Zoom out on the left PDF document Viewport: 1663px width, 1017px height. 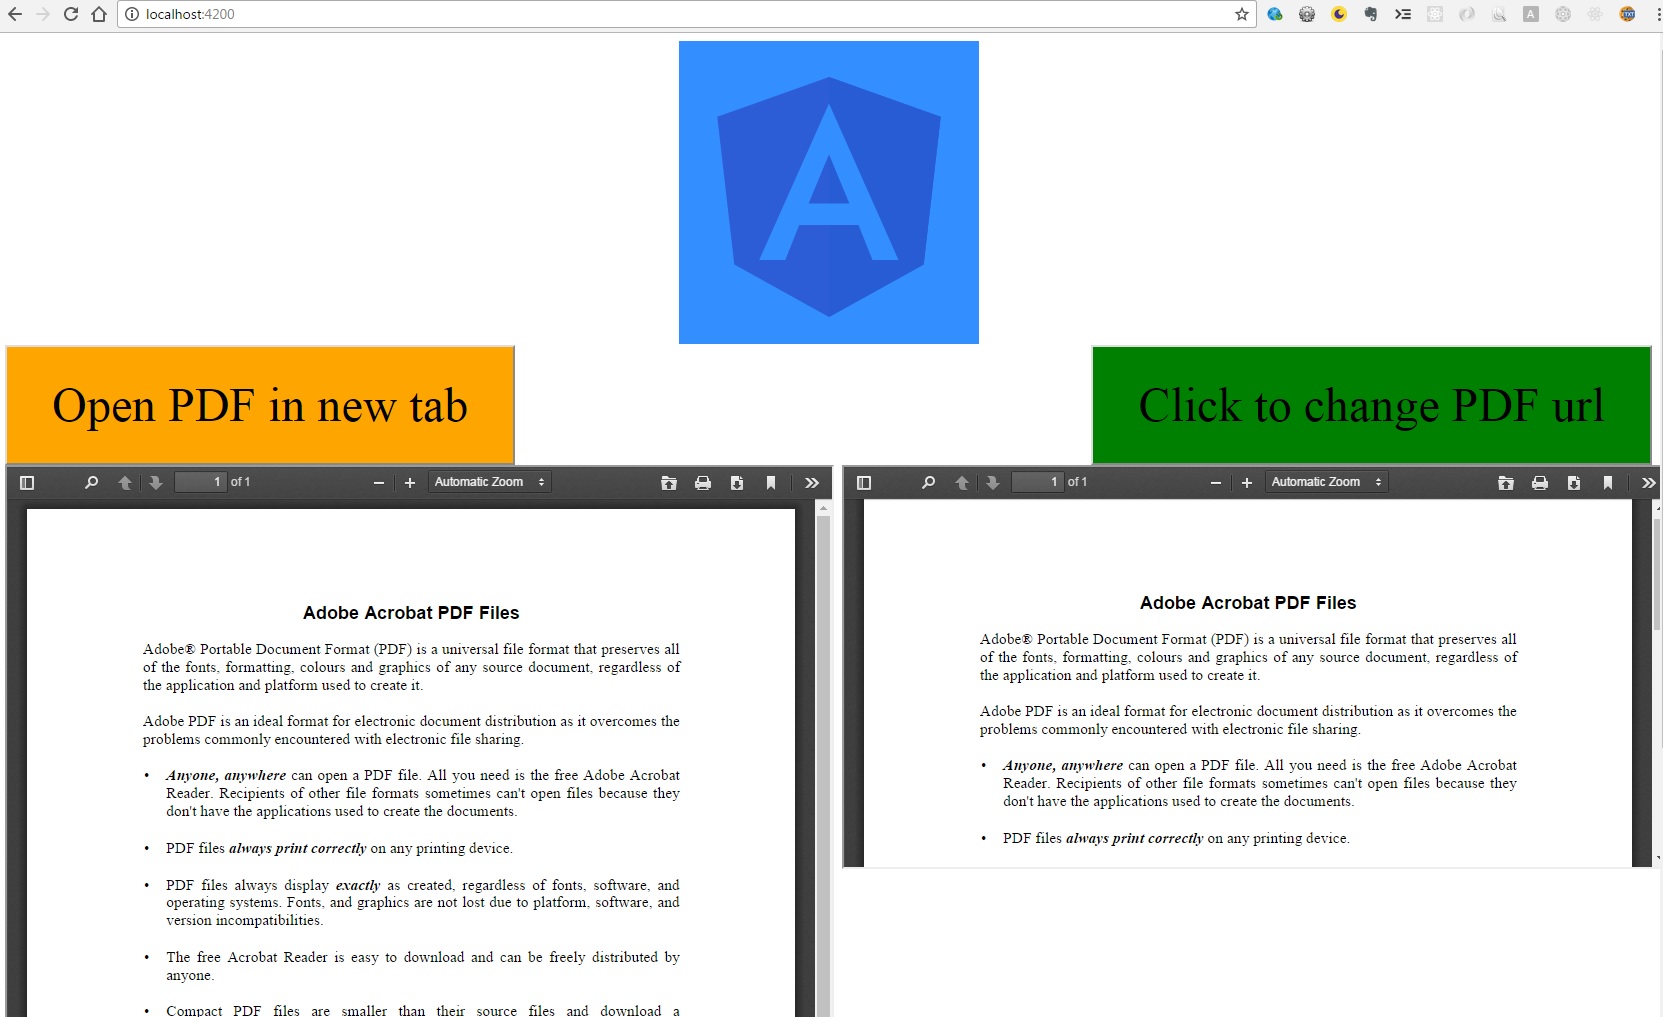point(378,482)
